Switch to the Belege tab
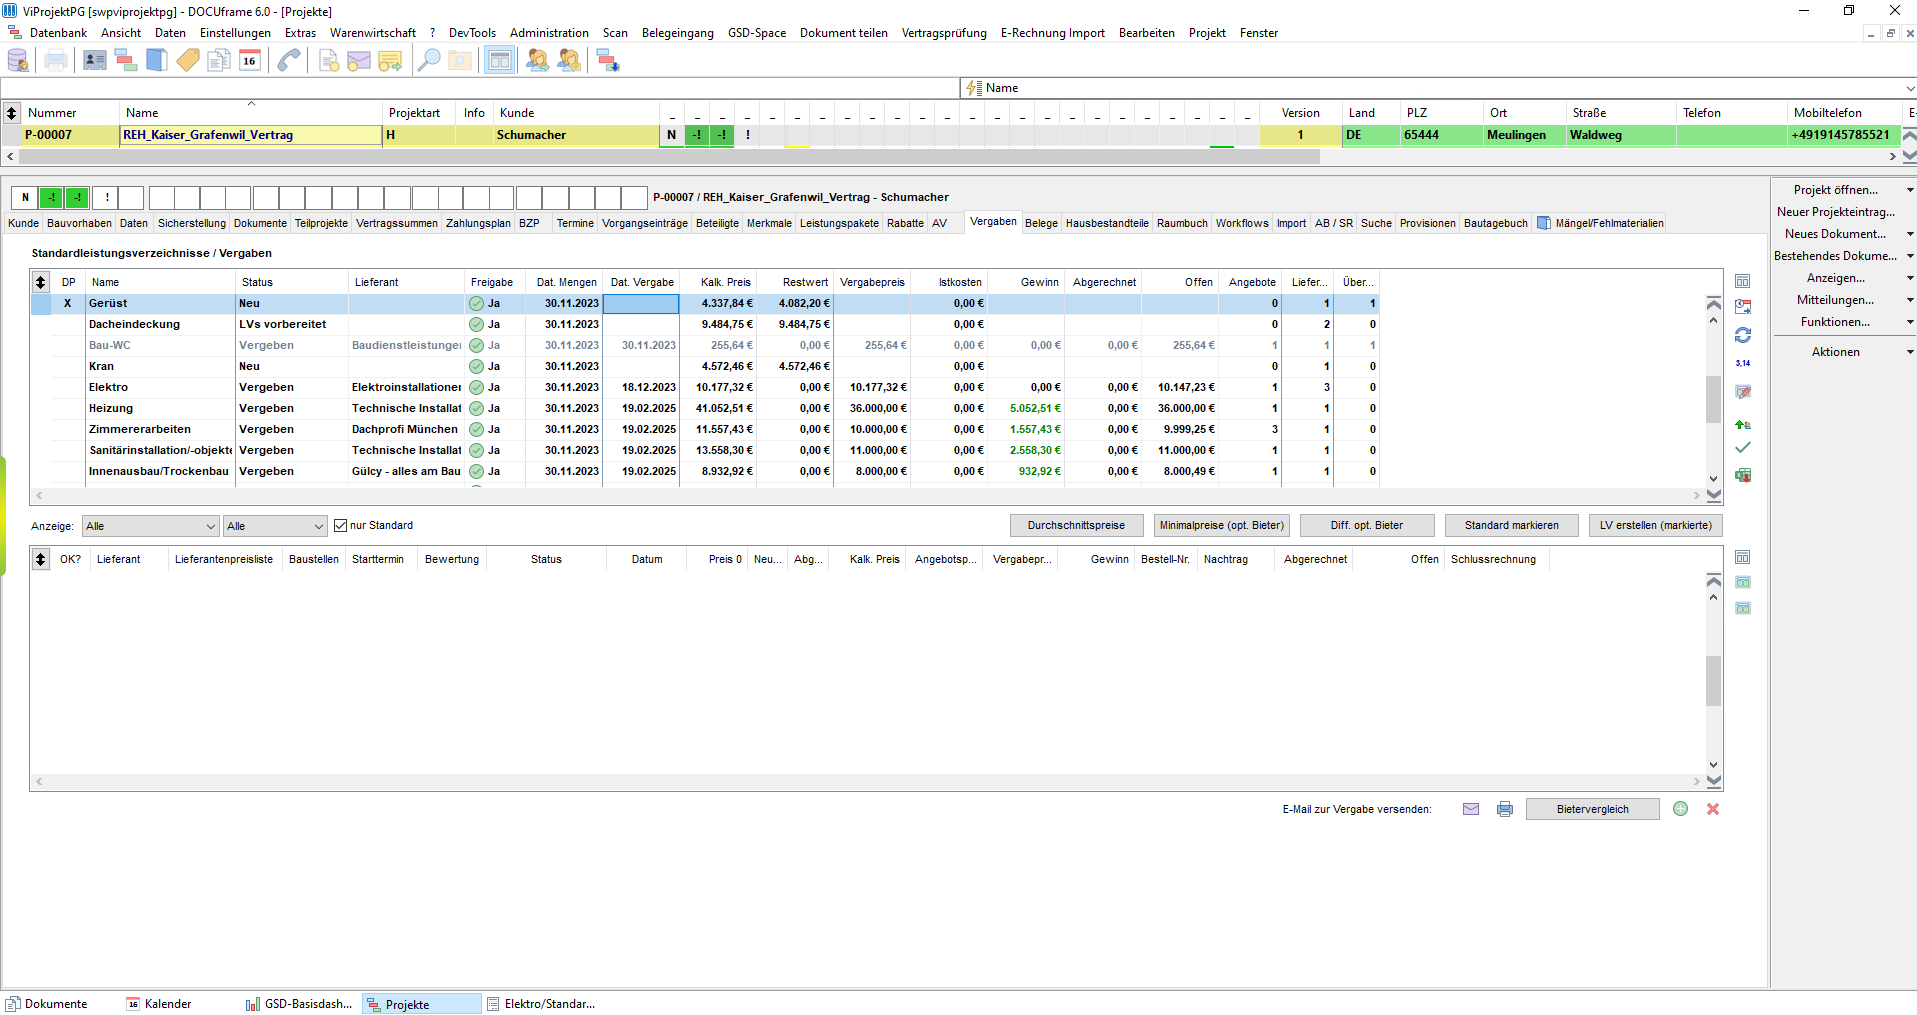Screen dimensions: 1917x1015 coord(1041,223)
